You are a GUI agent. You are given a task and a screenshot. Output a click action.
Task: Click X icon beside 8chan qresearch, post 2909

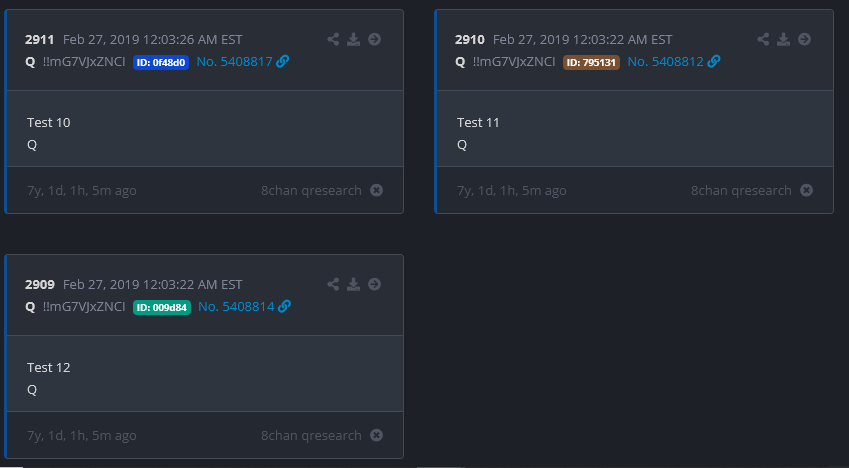click(x=376, y=435)
